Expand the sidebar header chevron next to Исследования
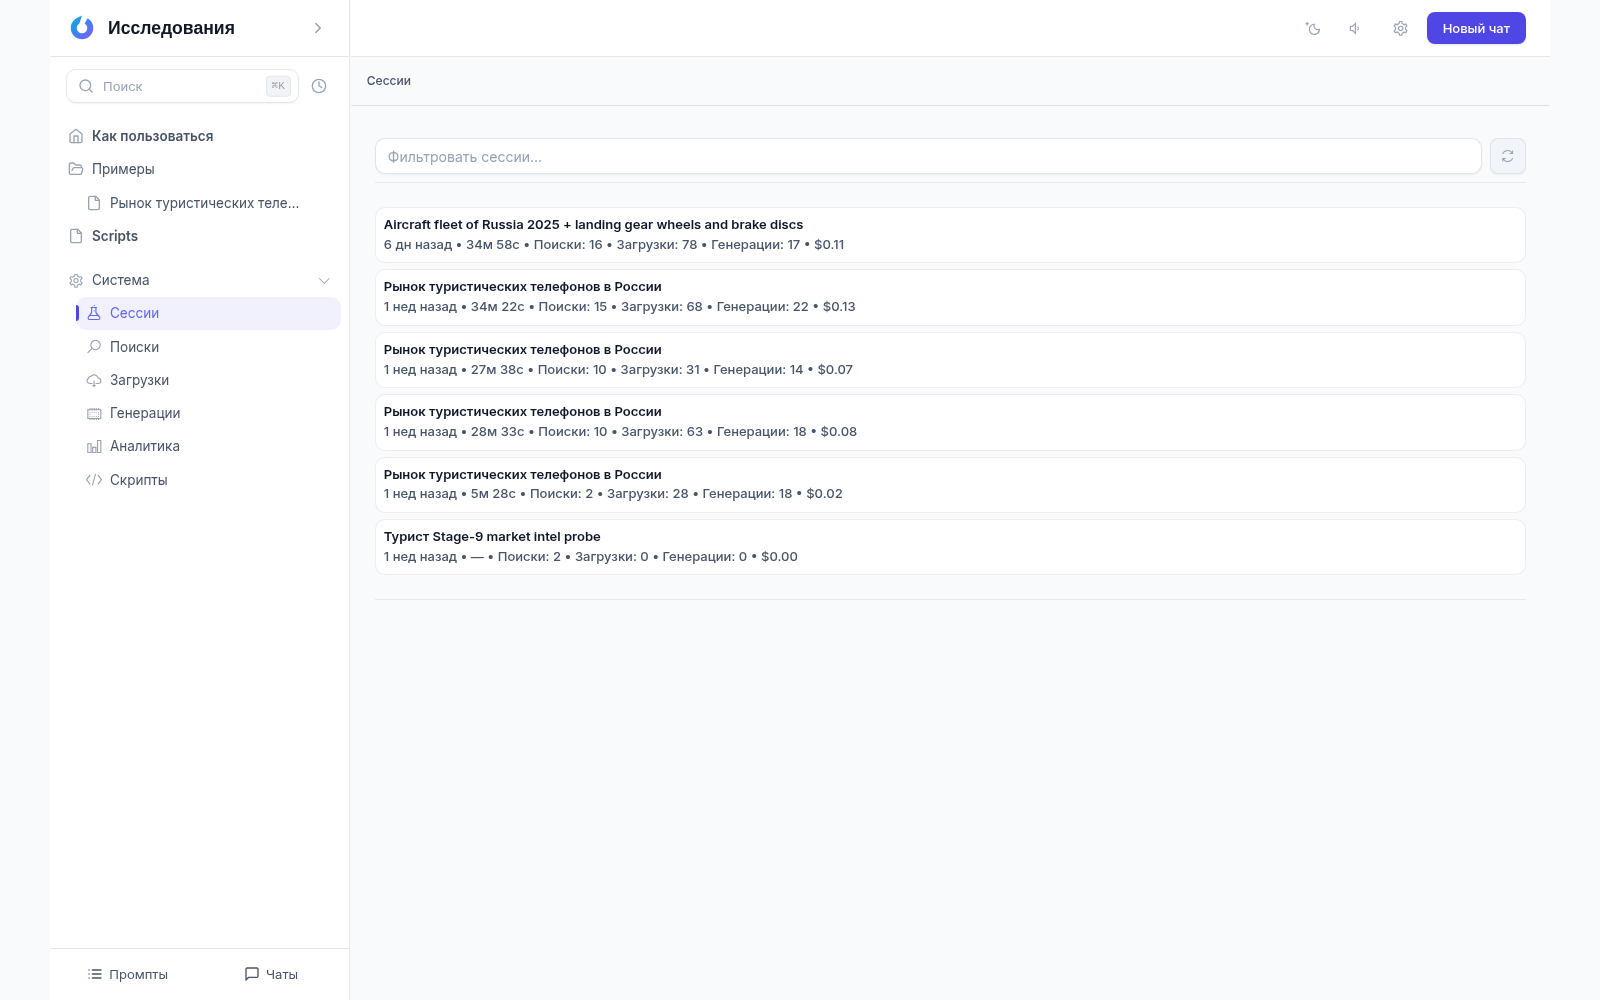1600x1000 pixels. pos(318,28)
